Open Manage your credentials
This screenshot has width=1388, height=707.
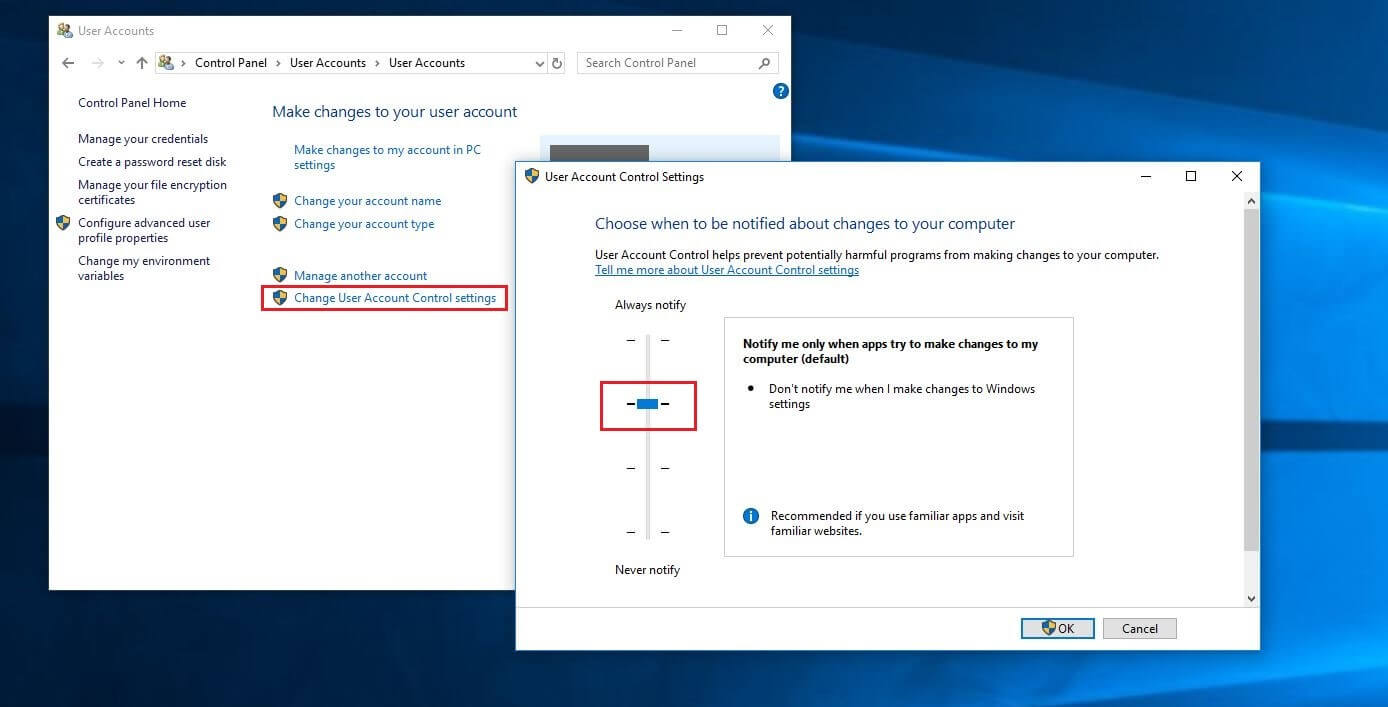point(143,139)
